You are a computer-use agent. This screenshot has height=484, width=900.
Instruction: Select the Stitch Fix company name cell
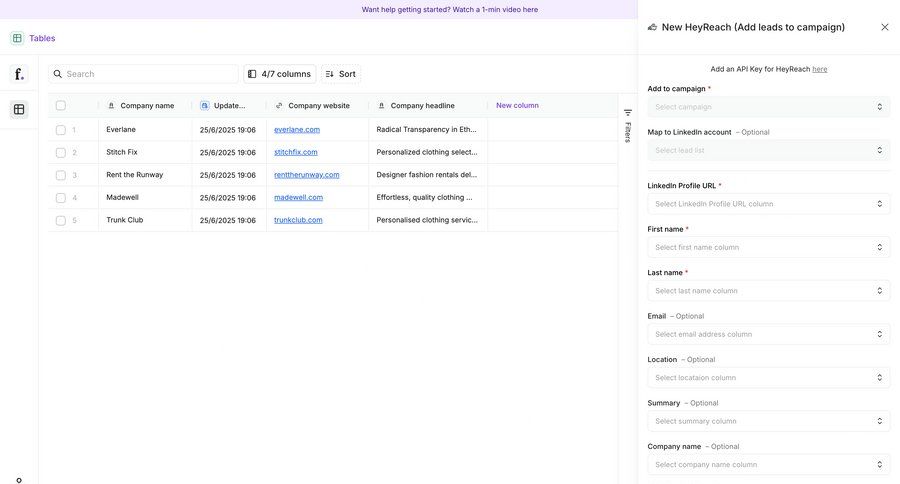click(145, 152)
